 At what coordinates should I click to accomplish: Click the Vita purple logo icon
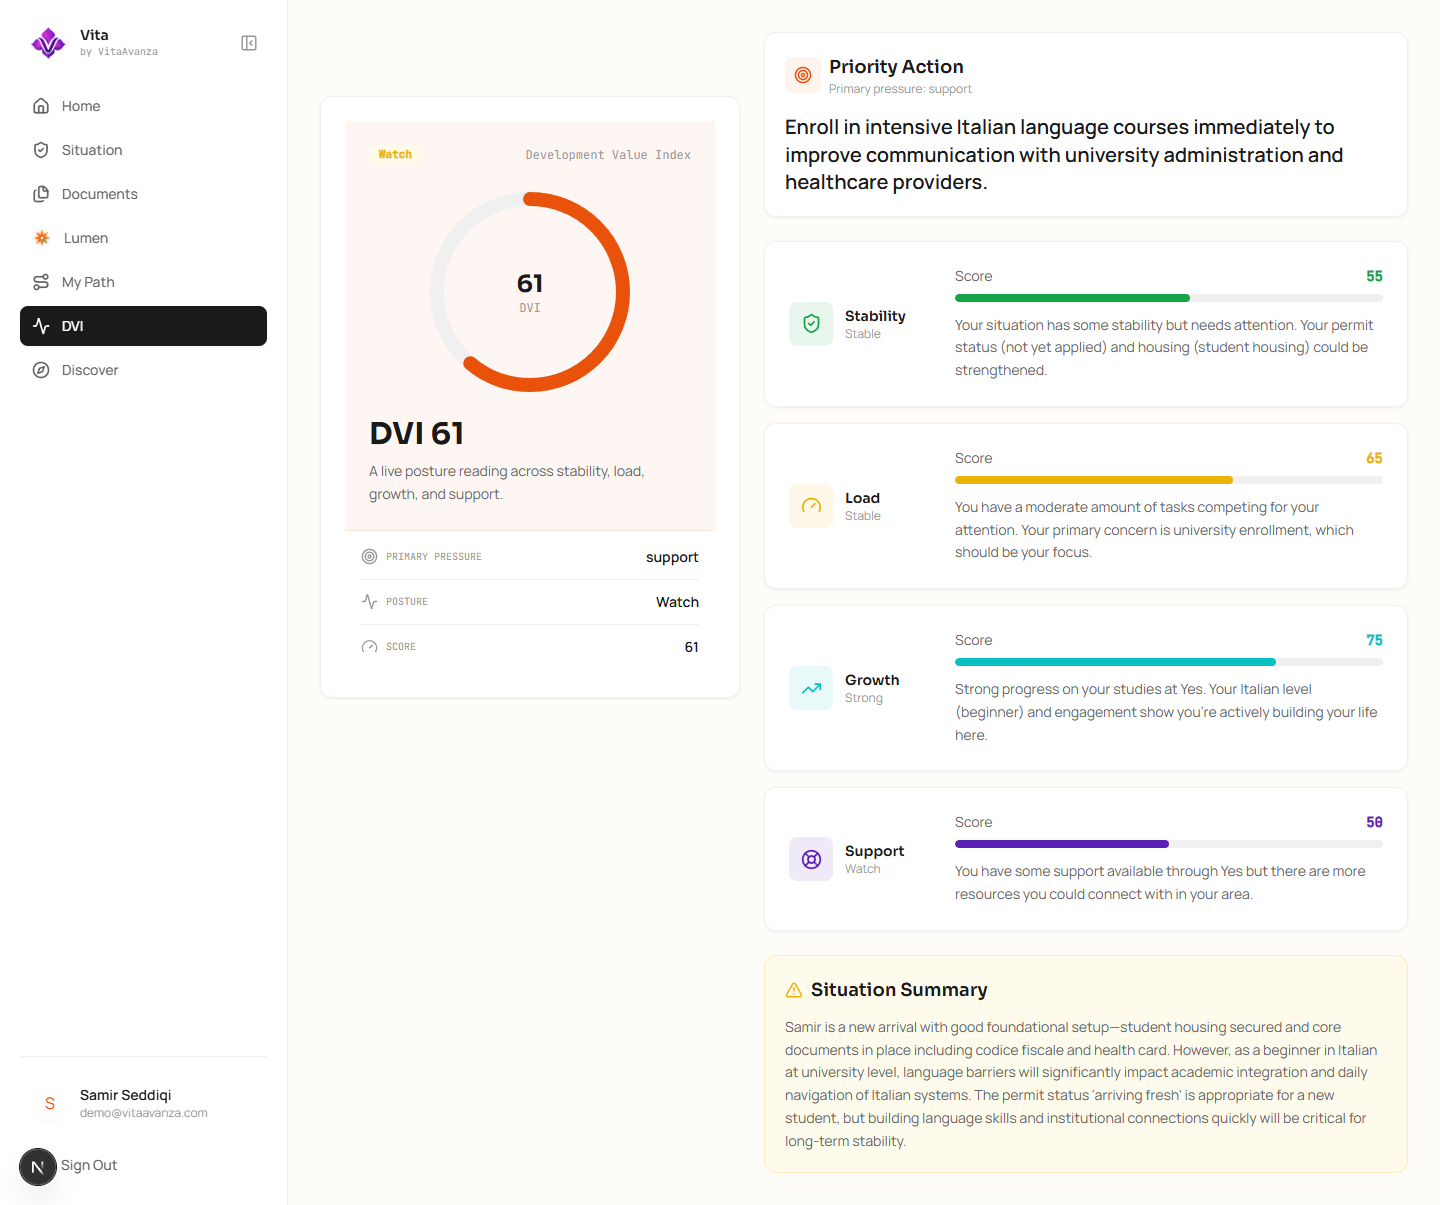(48, 43)
